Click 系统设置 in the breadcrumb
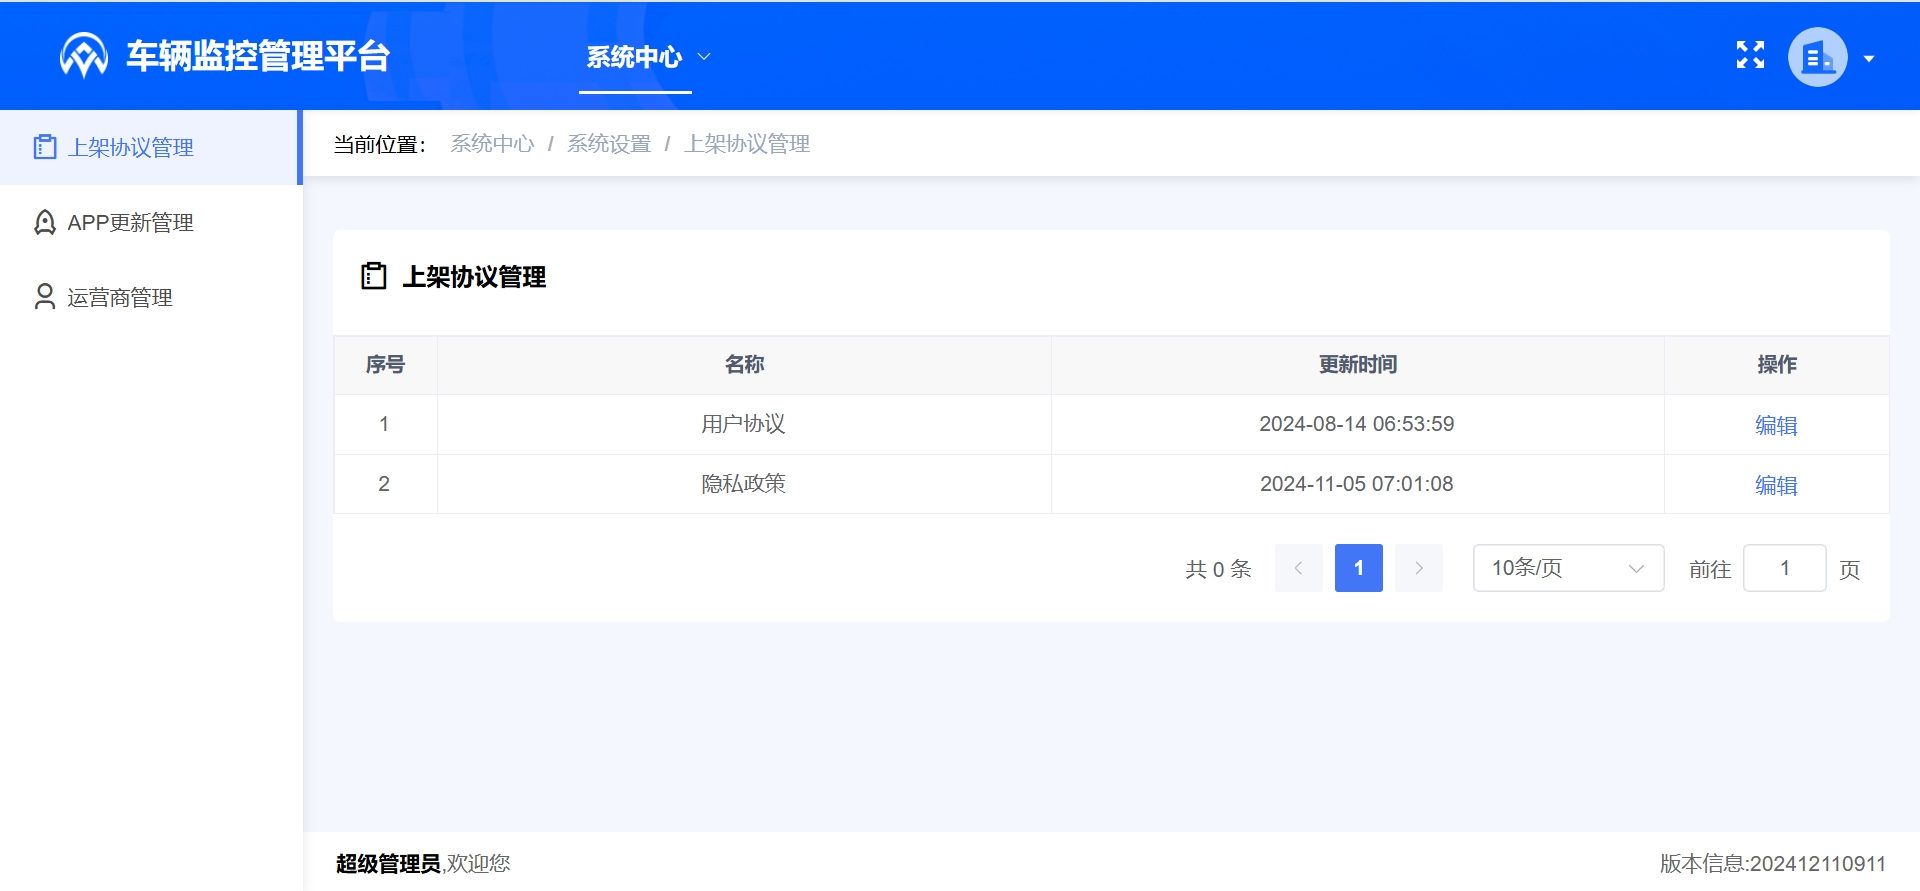 tap(609, 144)
